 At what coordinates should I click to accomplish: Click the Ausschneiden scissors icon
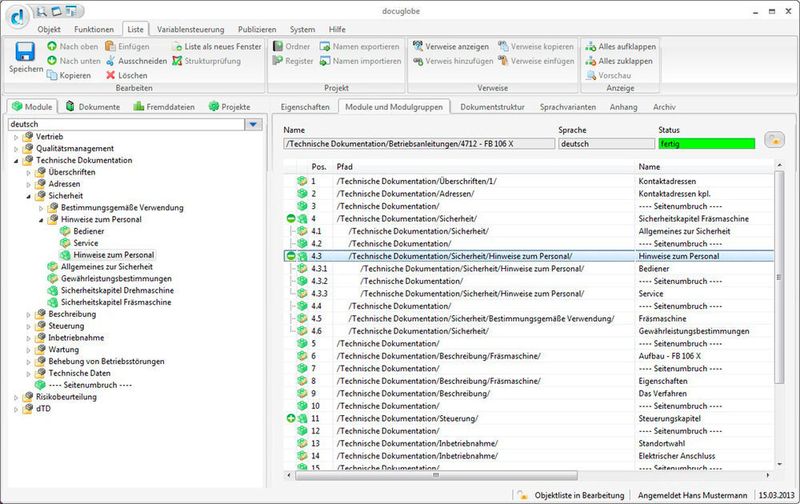click(x=111, y=61)
